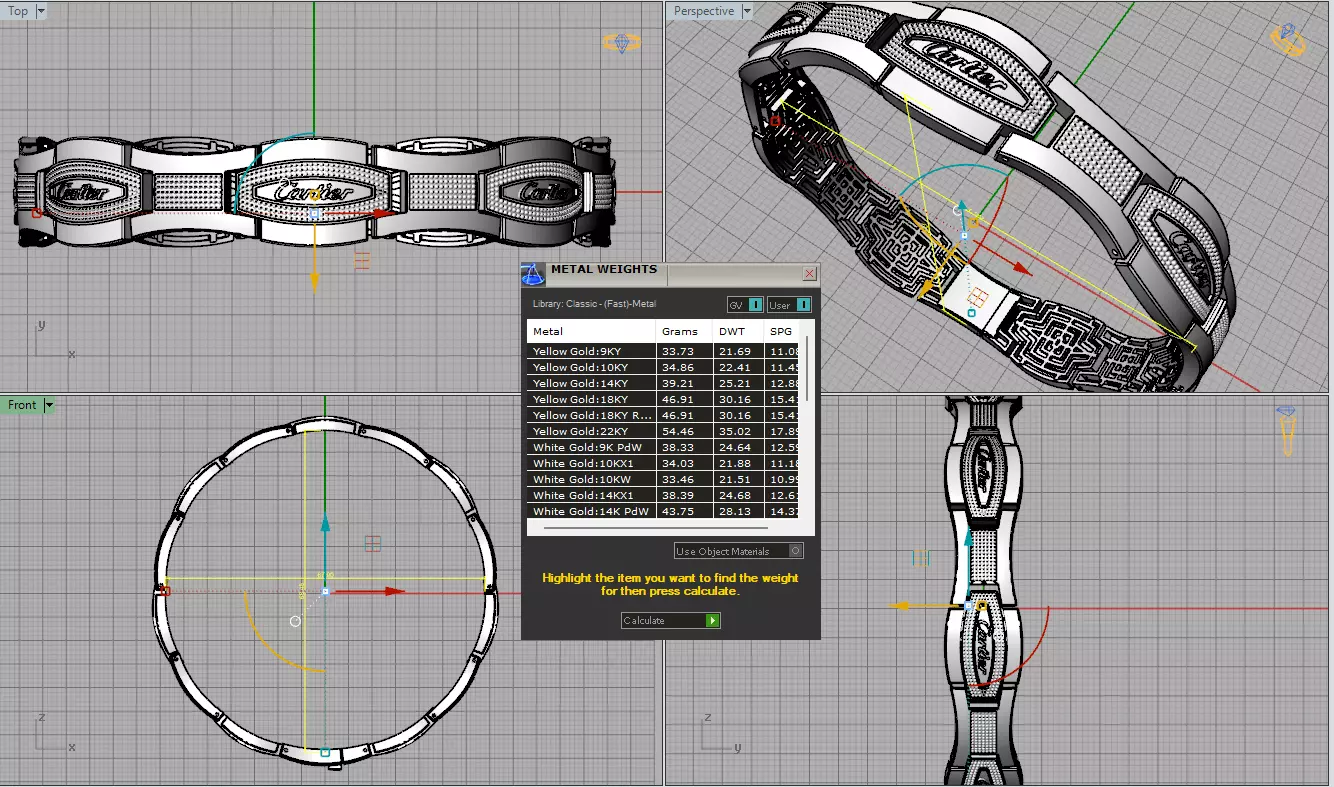Select the Yellow Gold:10KY row
Screen dimensions: 1334x787
[x=662, y=367]
